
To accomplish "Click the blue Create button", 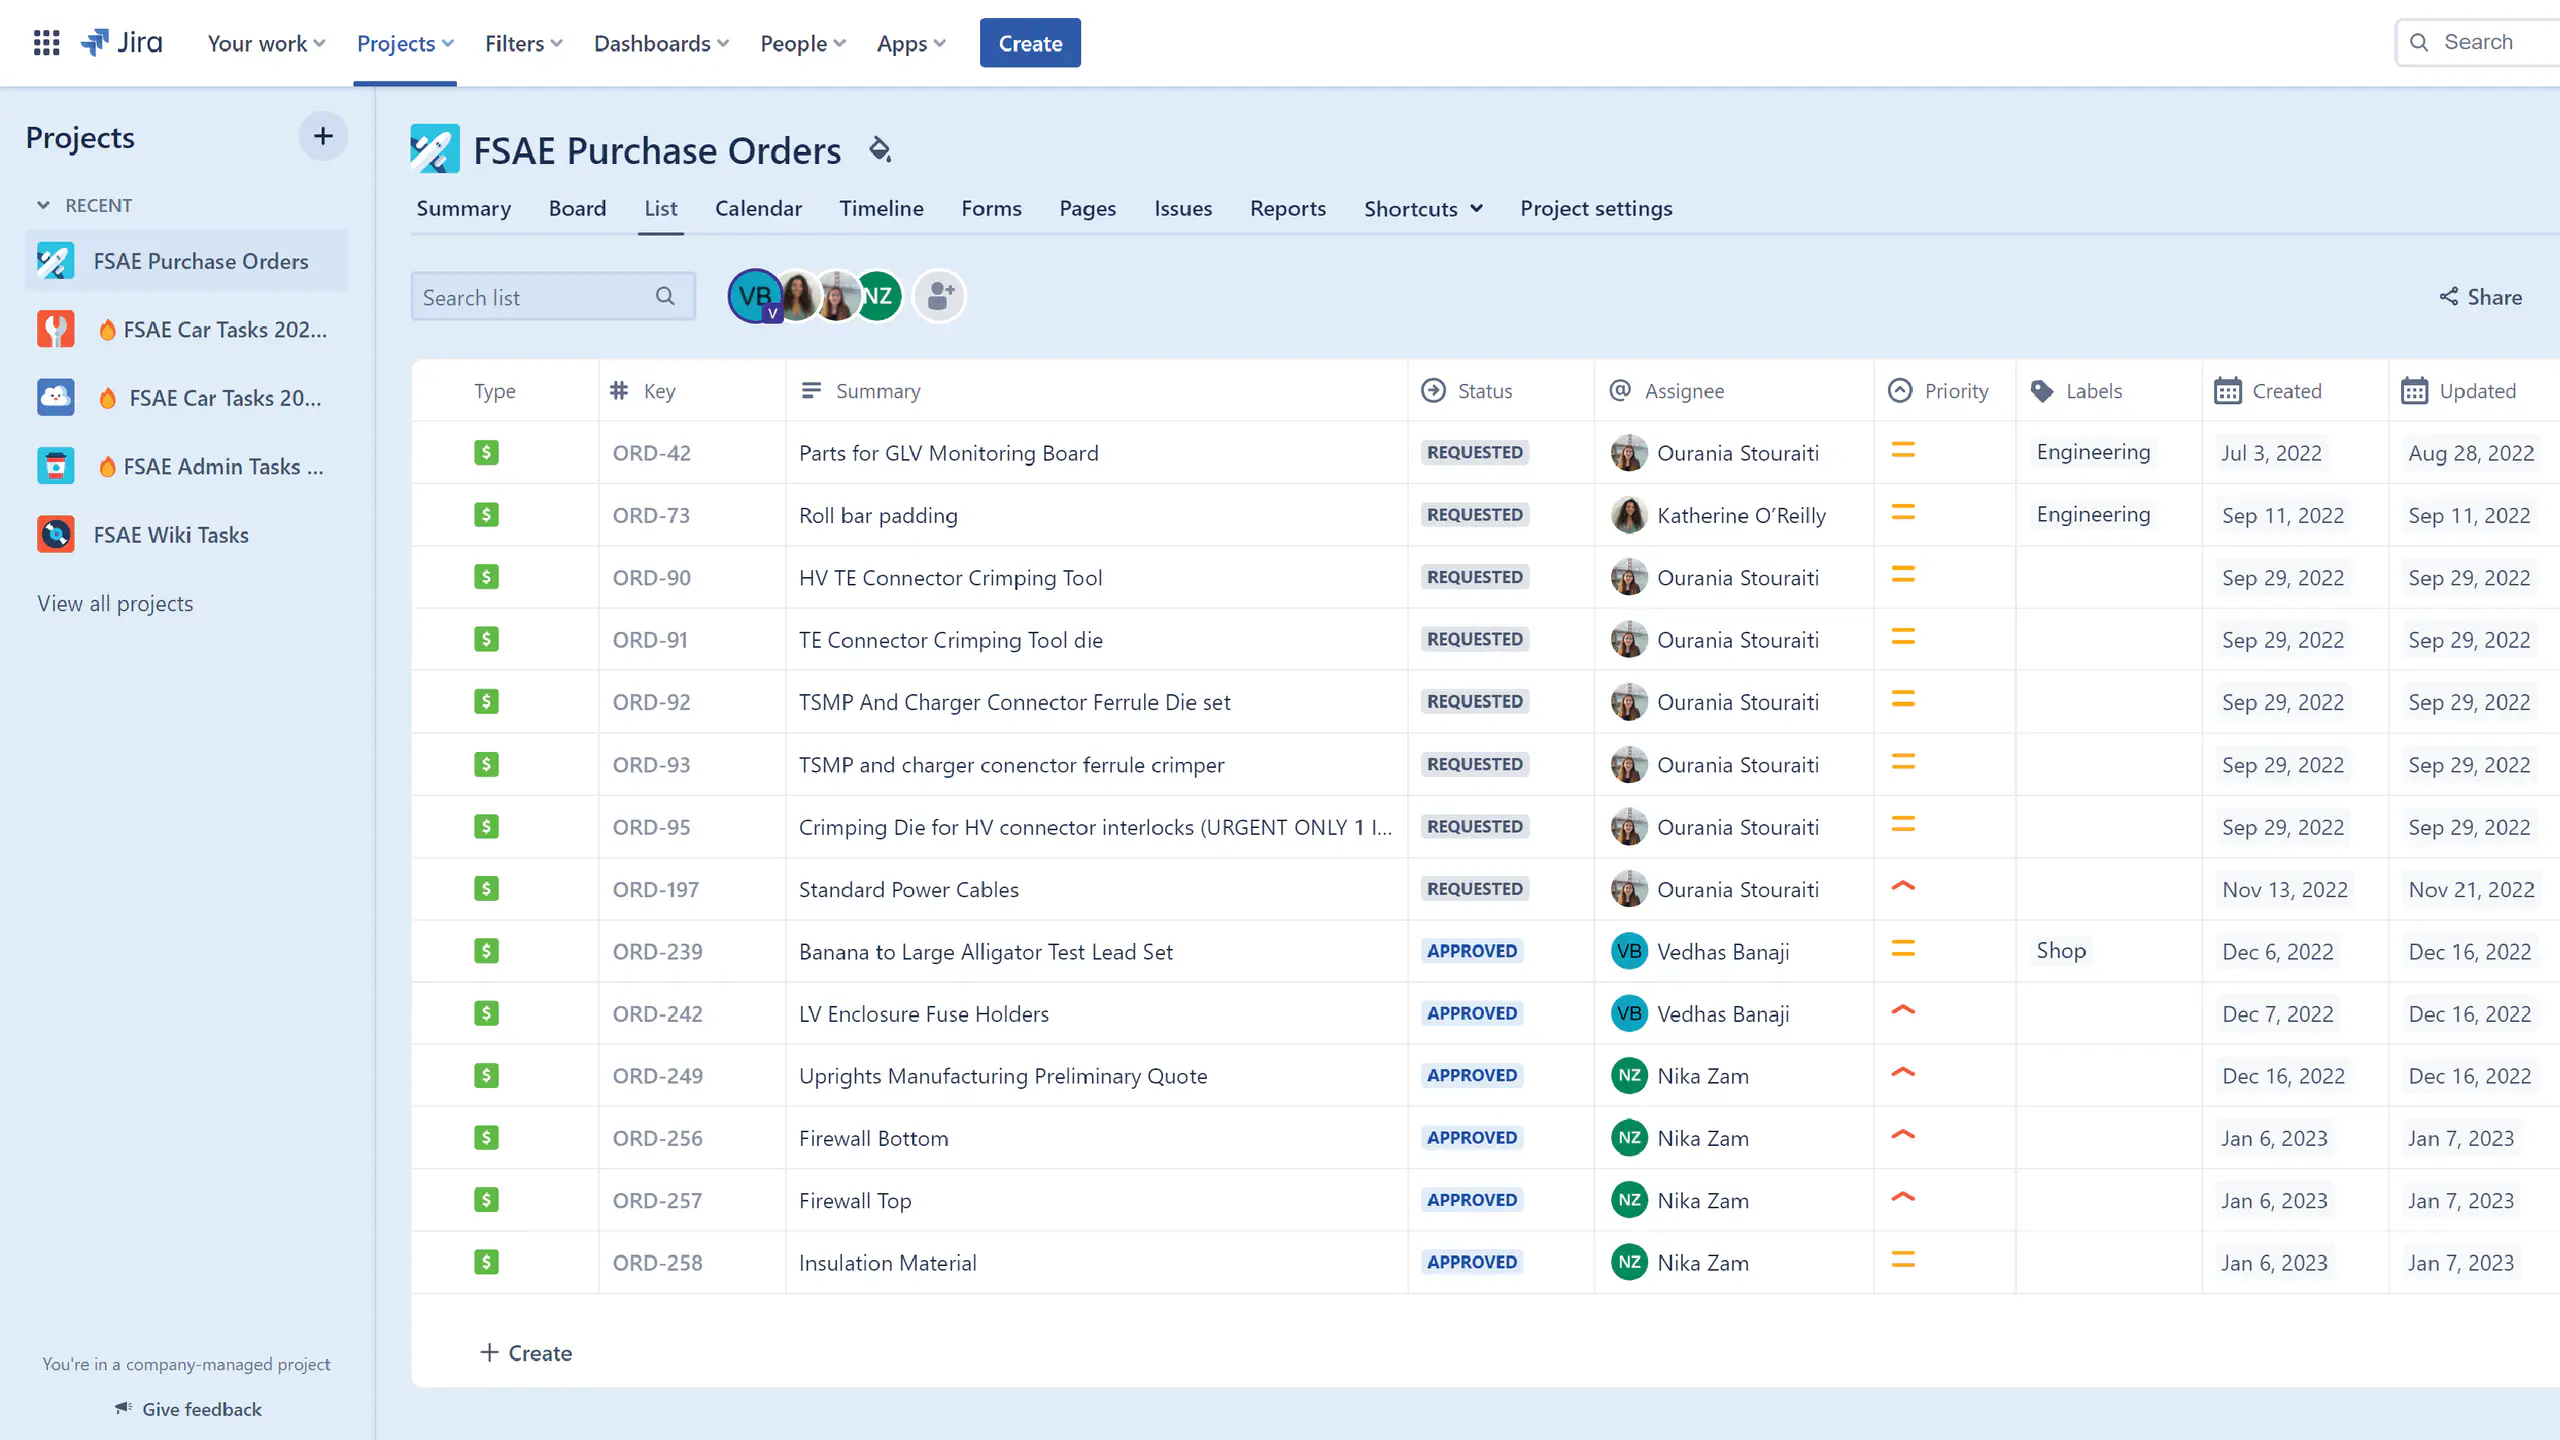I will coord(1030,43).
